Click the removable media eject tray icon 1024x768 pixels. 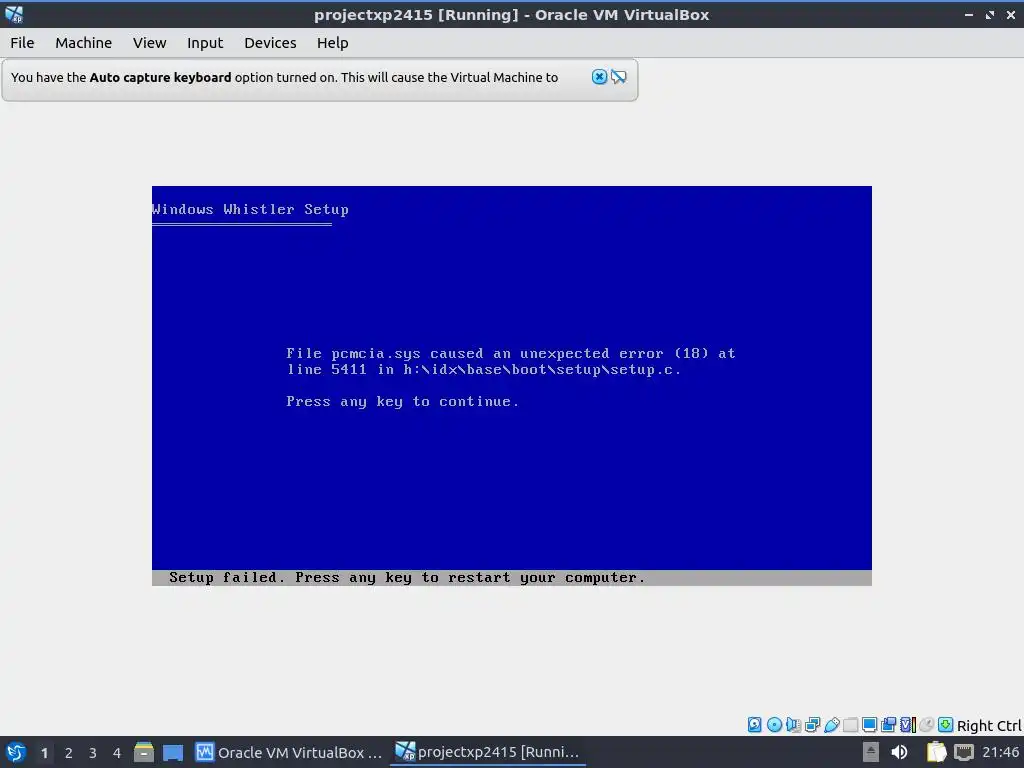(x=871, y=752)
